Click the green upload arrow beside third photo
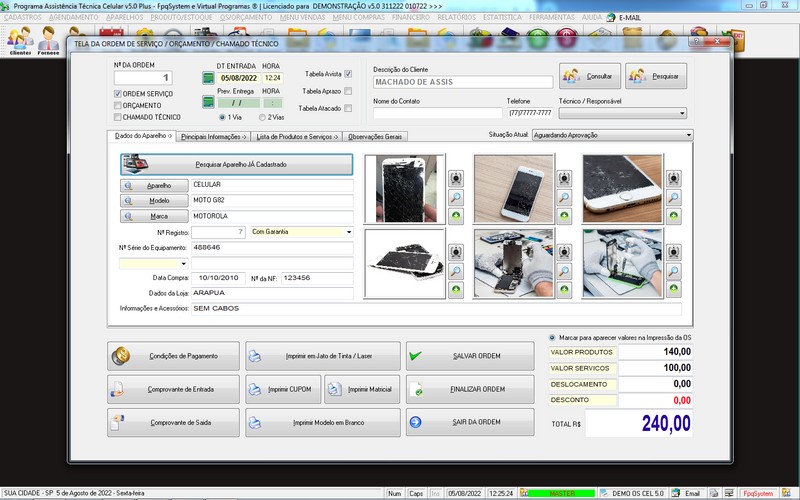Image resolution: width=800 pixels, height=500 pixels. [674, 215]
